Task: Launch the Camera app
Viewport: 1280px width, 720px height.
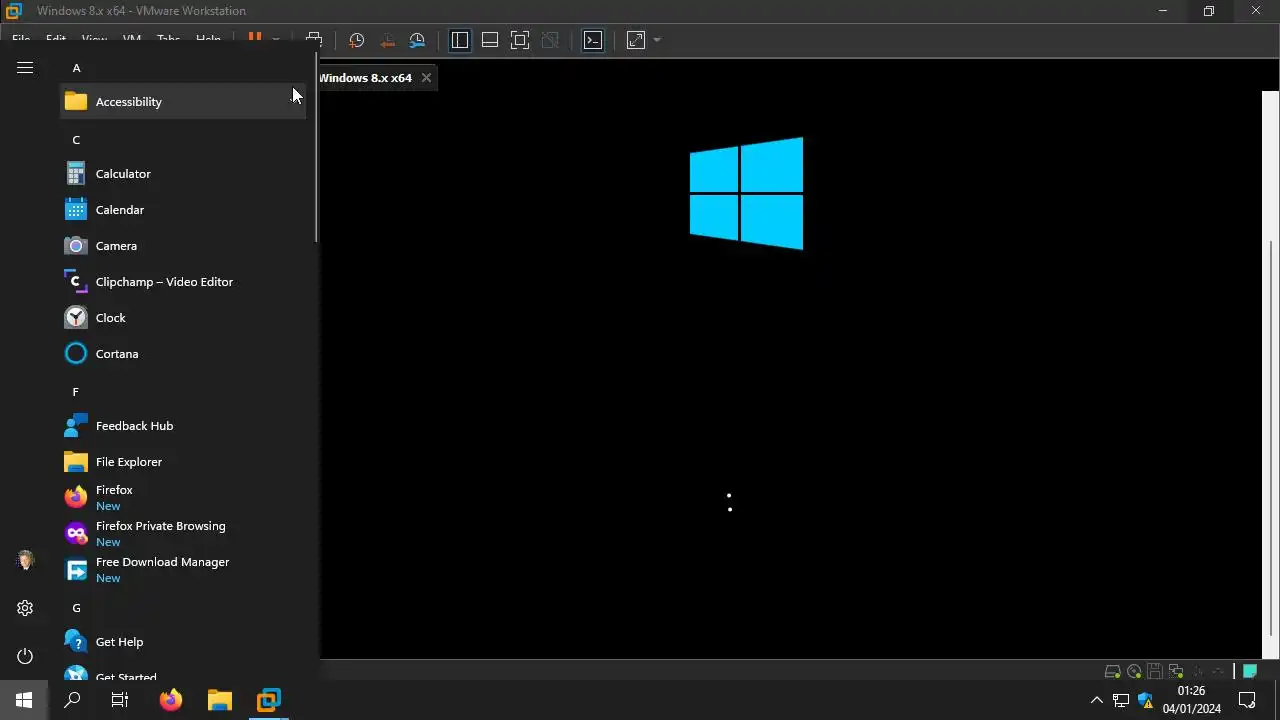Action: point(183,246)
